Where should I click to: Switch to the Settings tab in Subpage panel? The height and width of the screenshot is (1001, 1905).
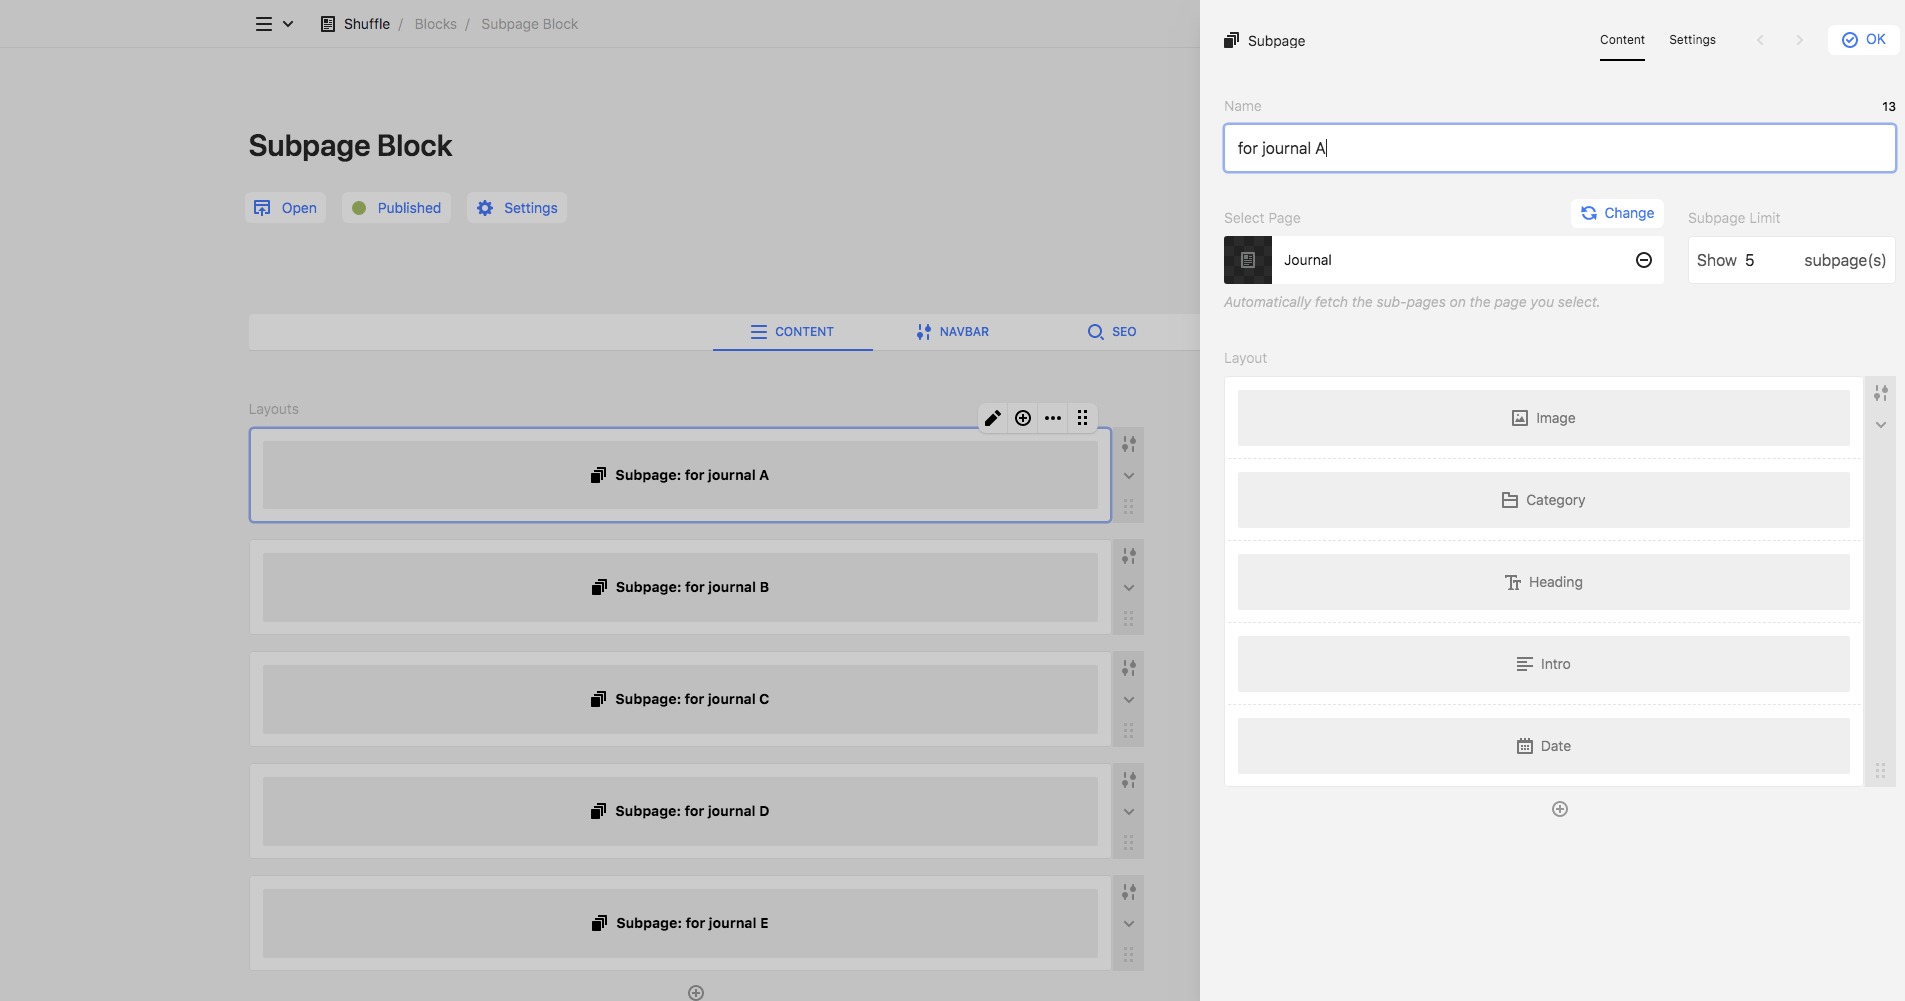pyautogui.click(x=1692, y=40)
